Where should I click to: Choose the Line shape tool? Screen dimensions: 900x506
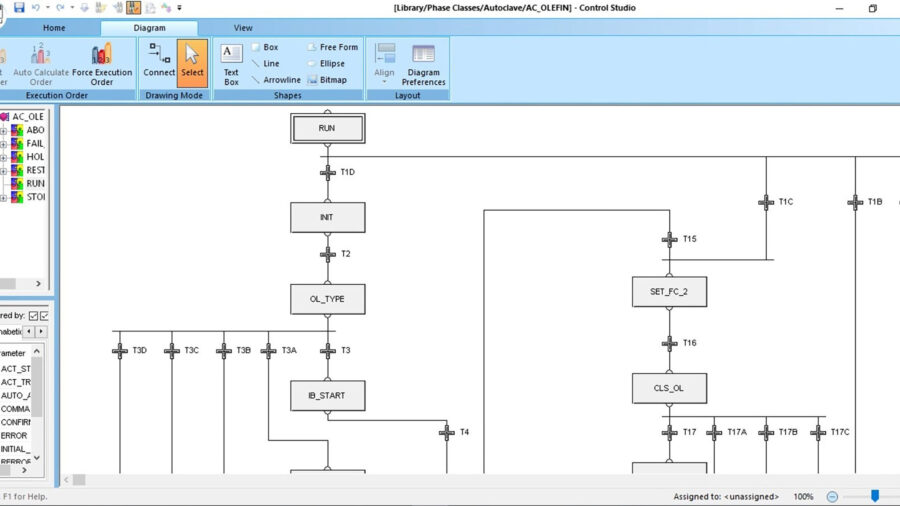pos(266,64)
